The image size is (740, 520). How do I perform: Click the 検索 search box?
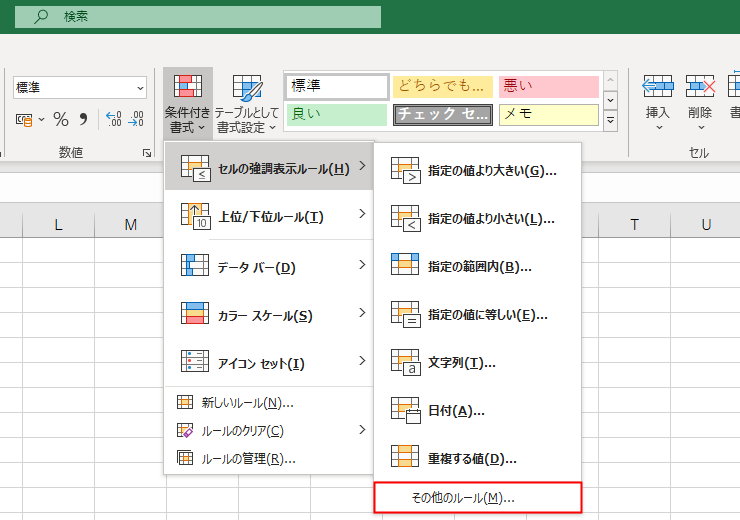tap(198, 17)
